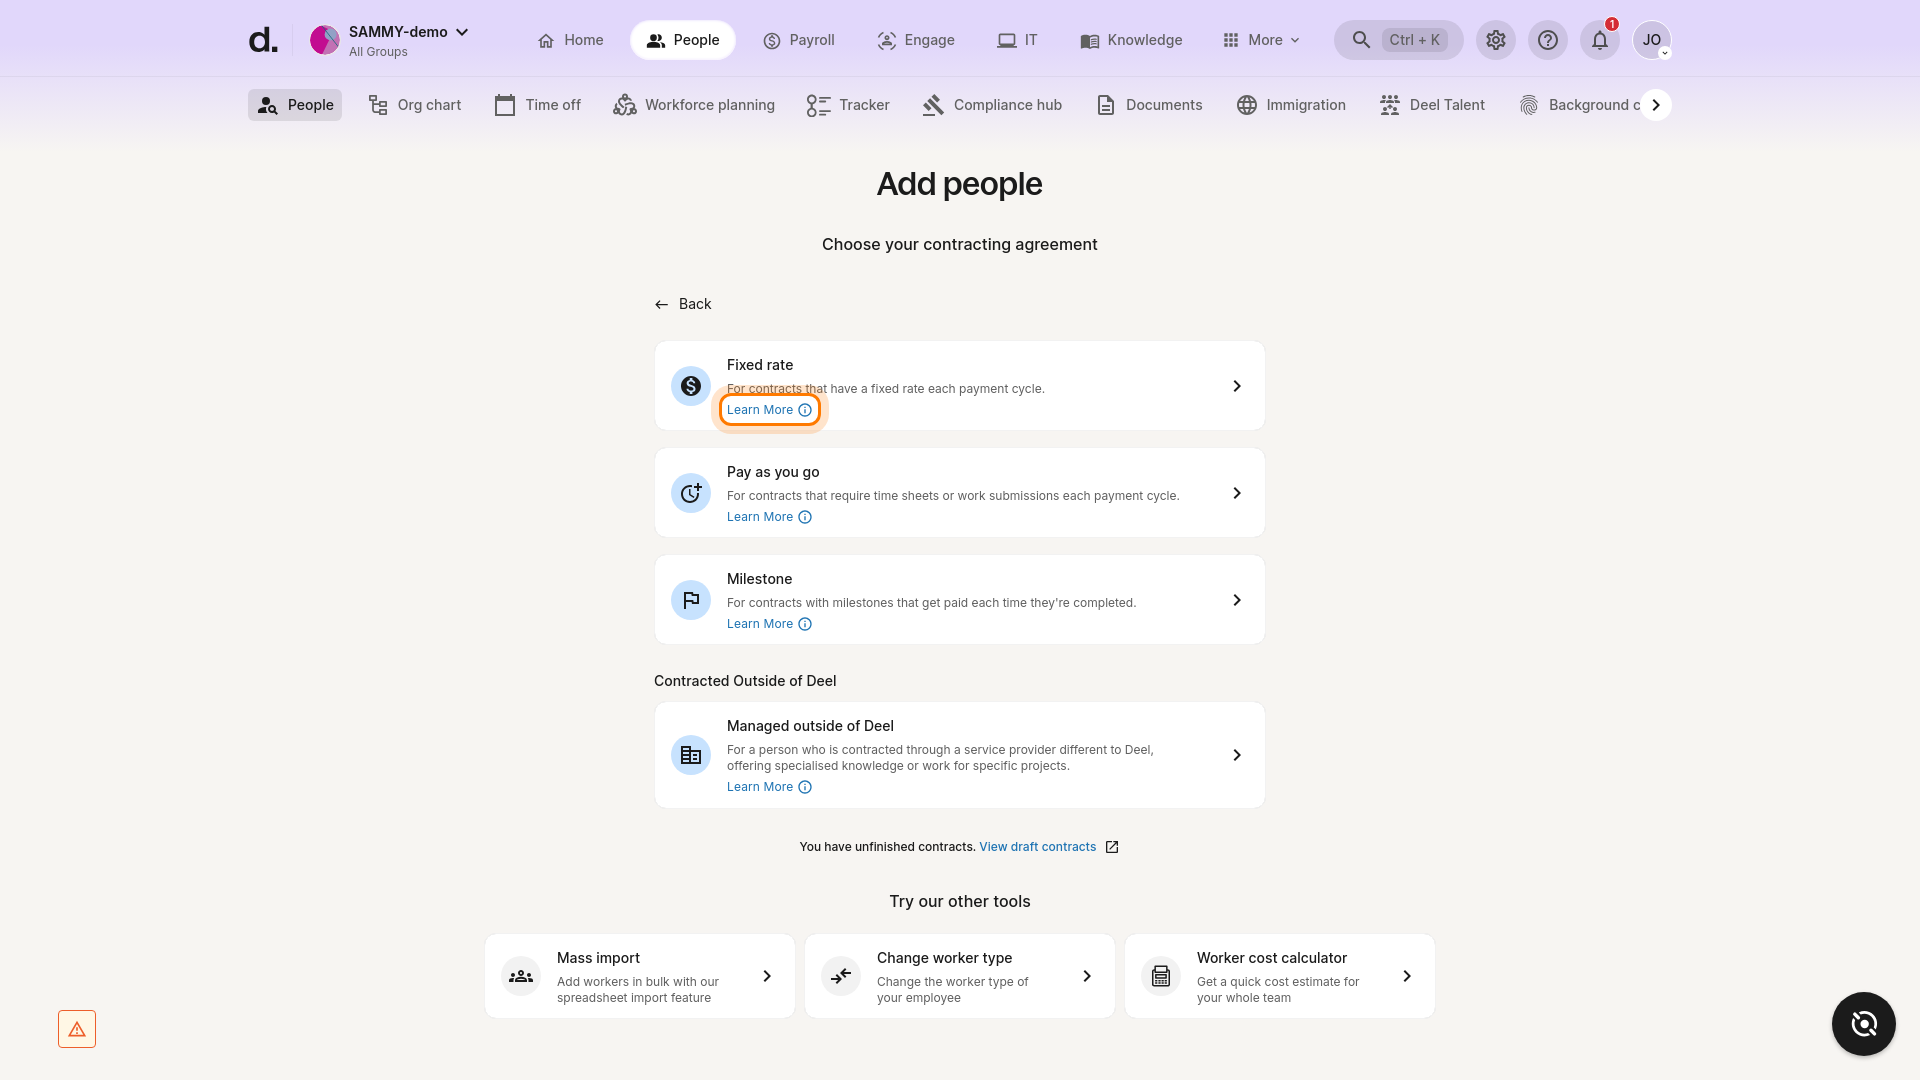This screenshot has width=1920, height=1080.
Task: Click the Deel logo icon
Action: (263, 40)
